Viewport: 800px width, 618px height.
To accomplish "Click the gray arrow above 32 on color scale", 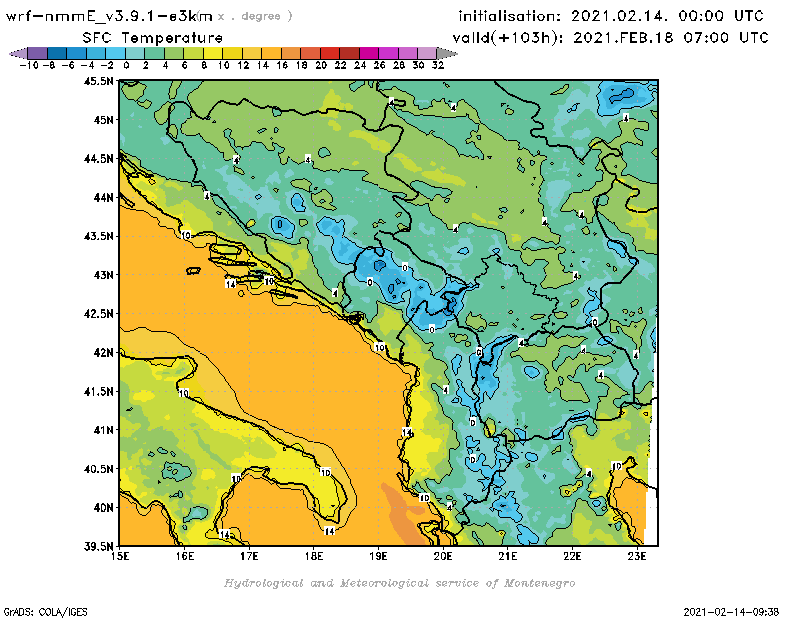I will (447, 53).
